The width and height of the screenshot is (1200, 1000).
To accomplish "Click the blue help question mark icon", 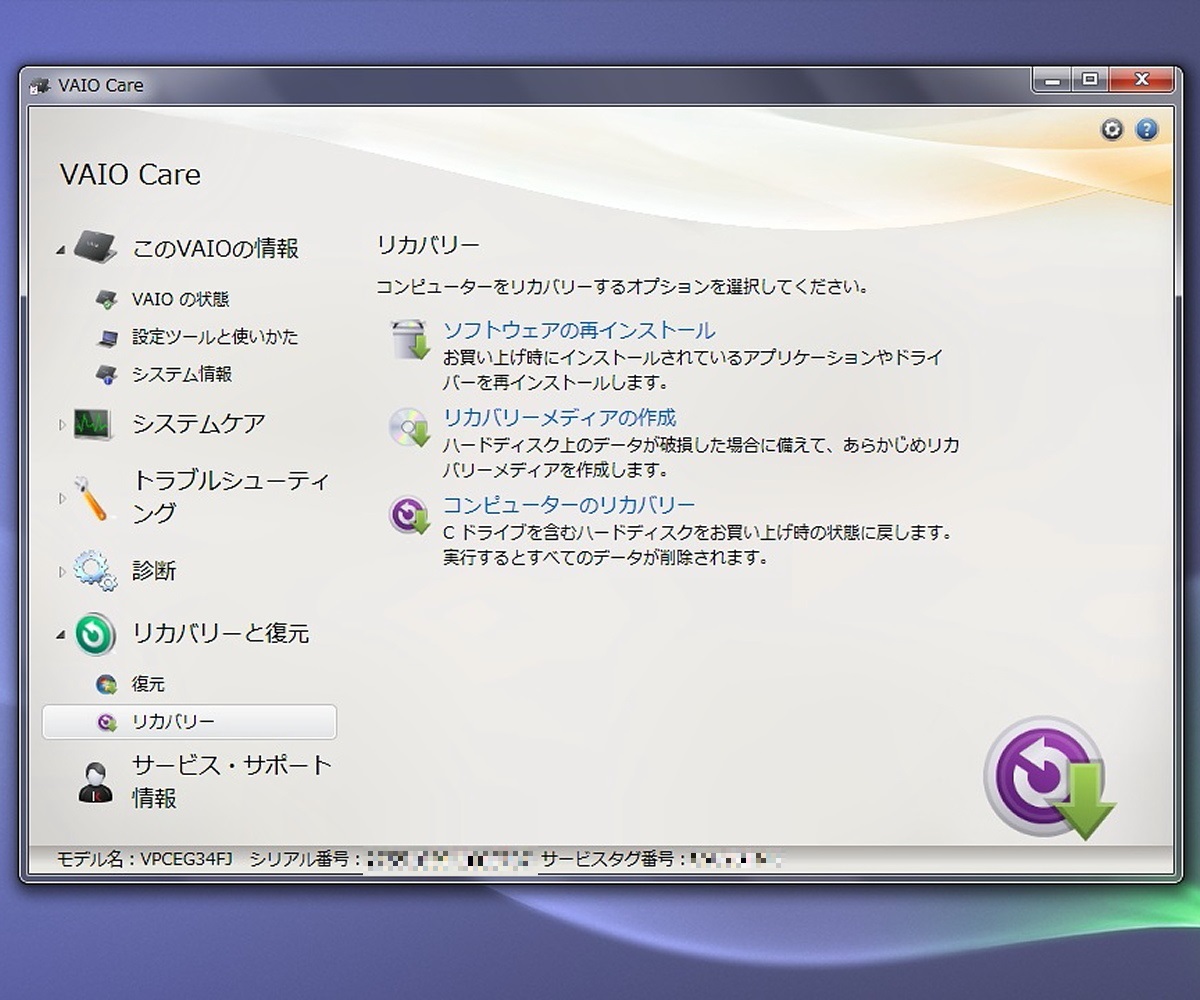I will pos(1147,129).
